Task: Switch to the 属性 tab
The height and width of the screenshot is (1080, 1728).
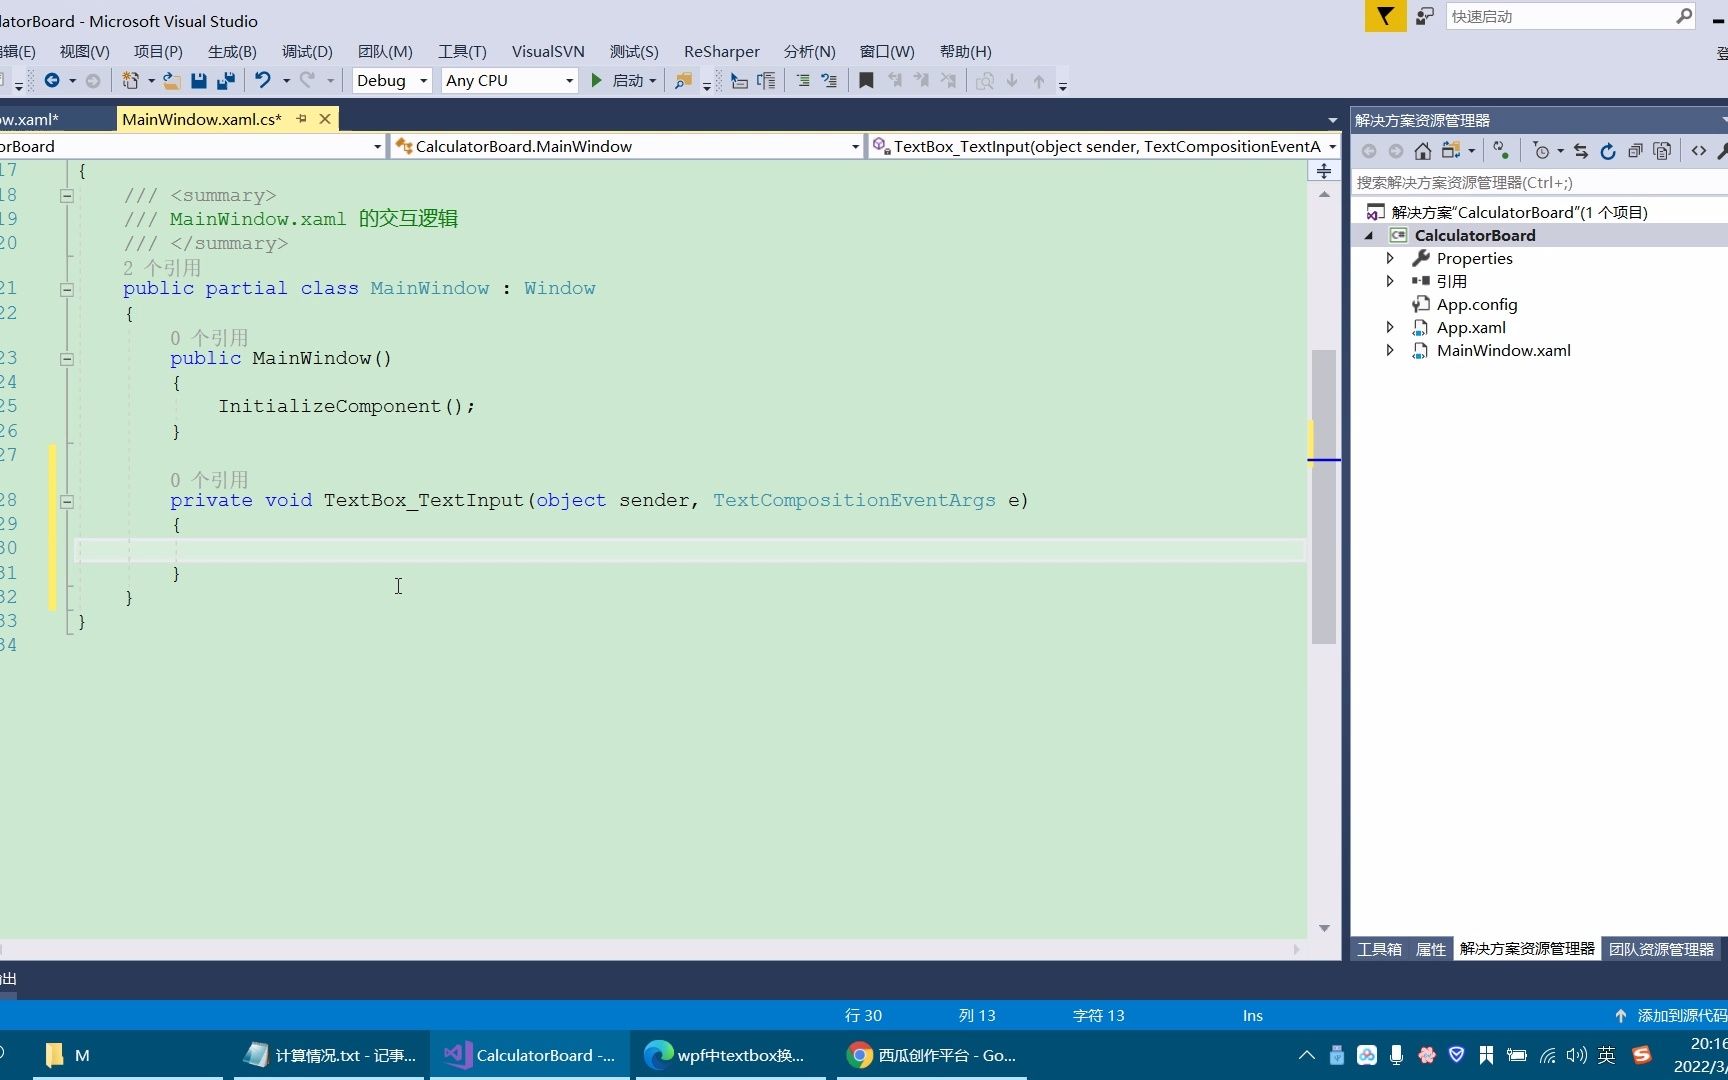Action: pos(1431,949)
